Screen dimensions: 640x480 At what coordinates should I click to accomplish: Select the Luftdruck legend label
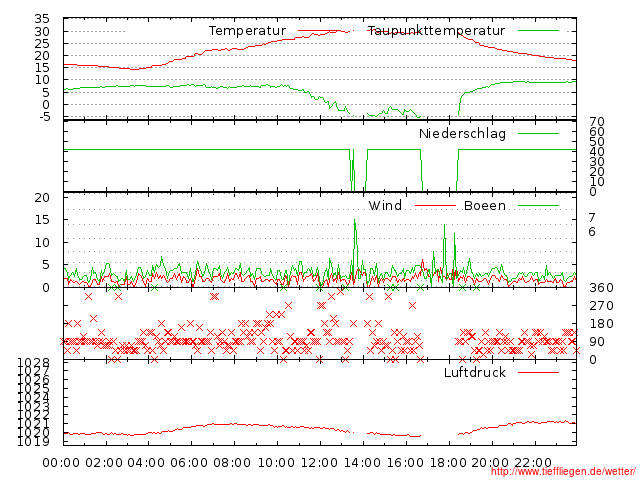pyautogui.click(x=475, y=372)
